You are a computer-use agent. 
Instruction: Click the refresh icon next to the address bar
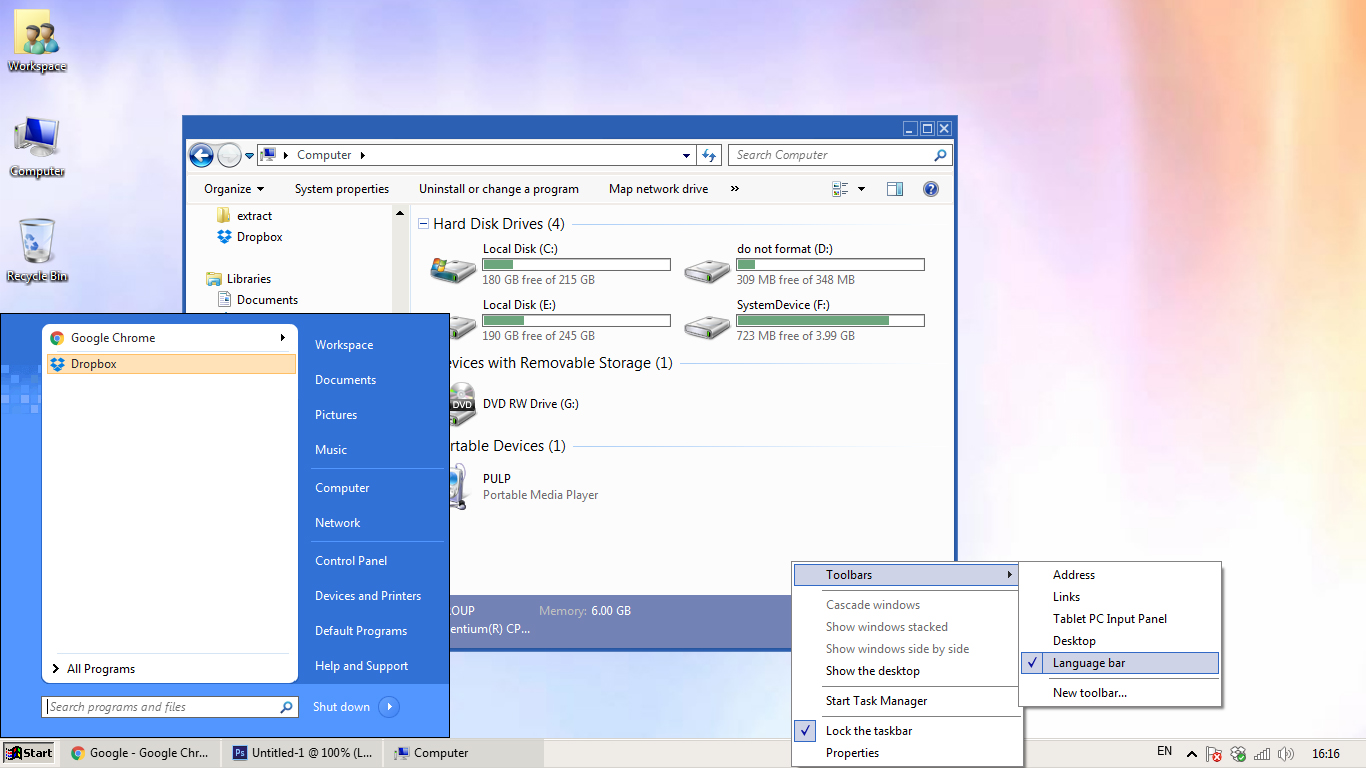pyautogui.click(x=709, y=155)
